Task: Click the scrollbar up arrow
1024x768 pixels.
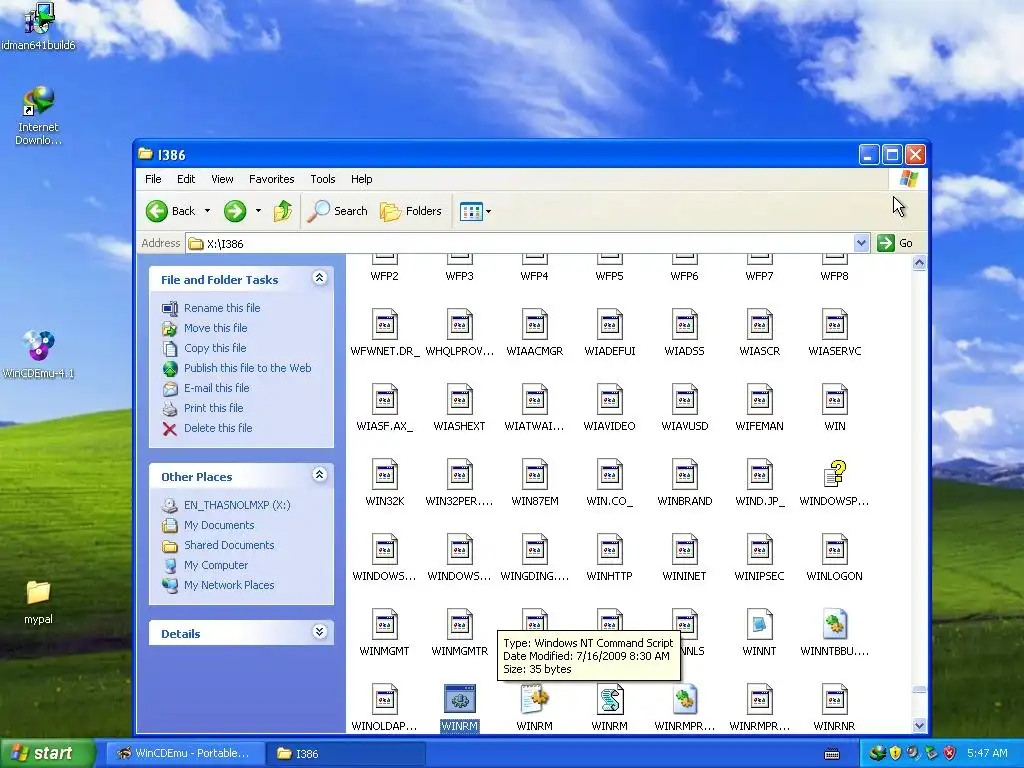Action: (x=919, y=263)
